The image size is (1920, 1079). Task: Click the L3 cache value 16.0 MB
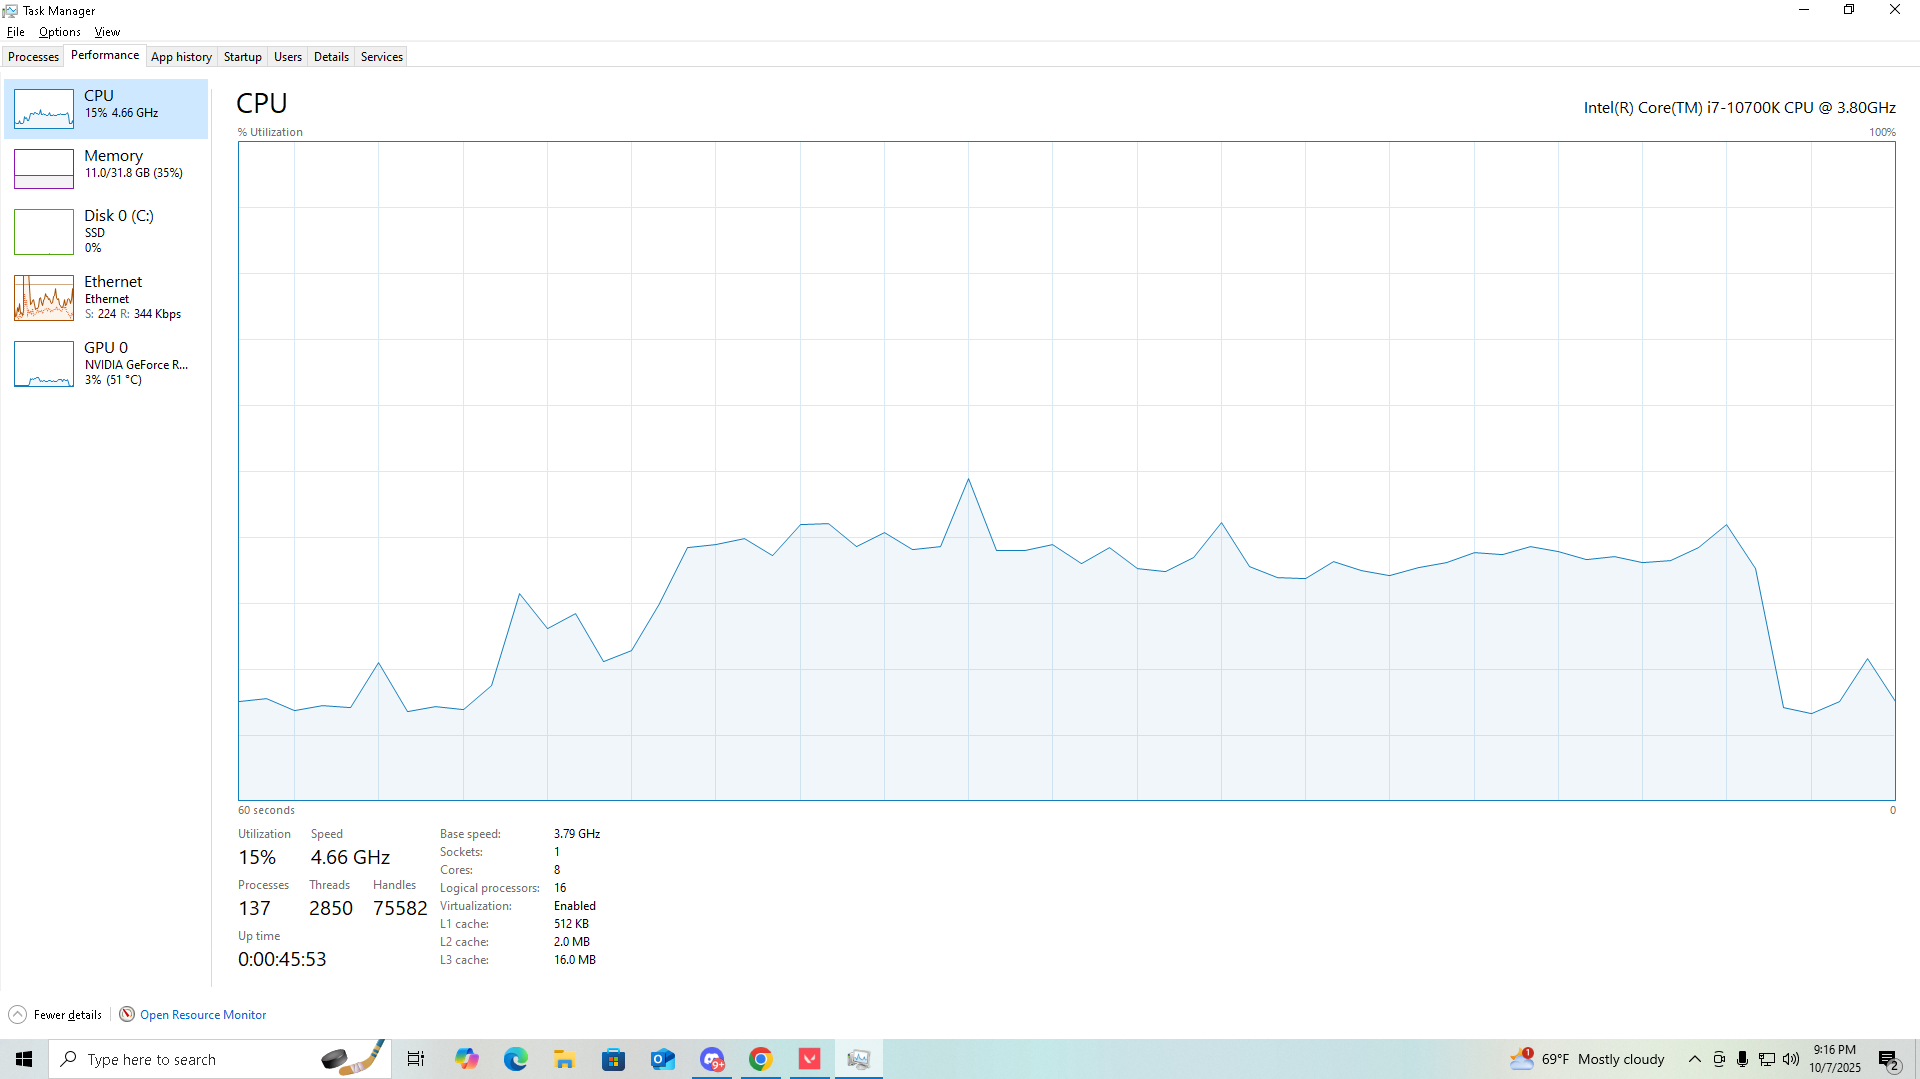tap(575, 960)
